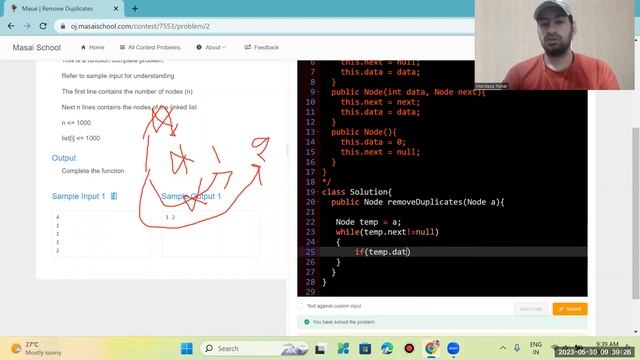Click the padlock site info icon
Image resolution: width=640 pixels, height=360 pixels.
click(x=63, y=26)
